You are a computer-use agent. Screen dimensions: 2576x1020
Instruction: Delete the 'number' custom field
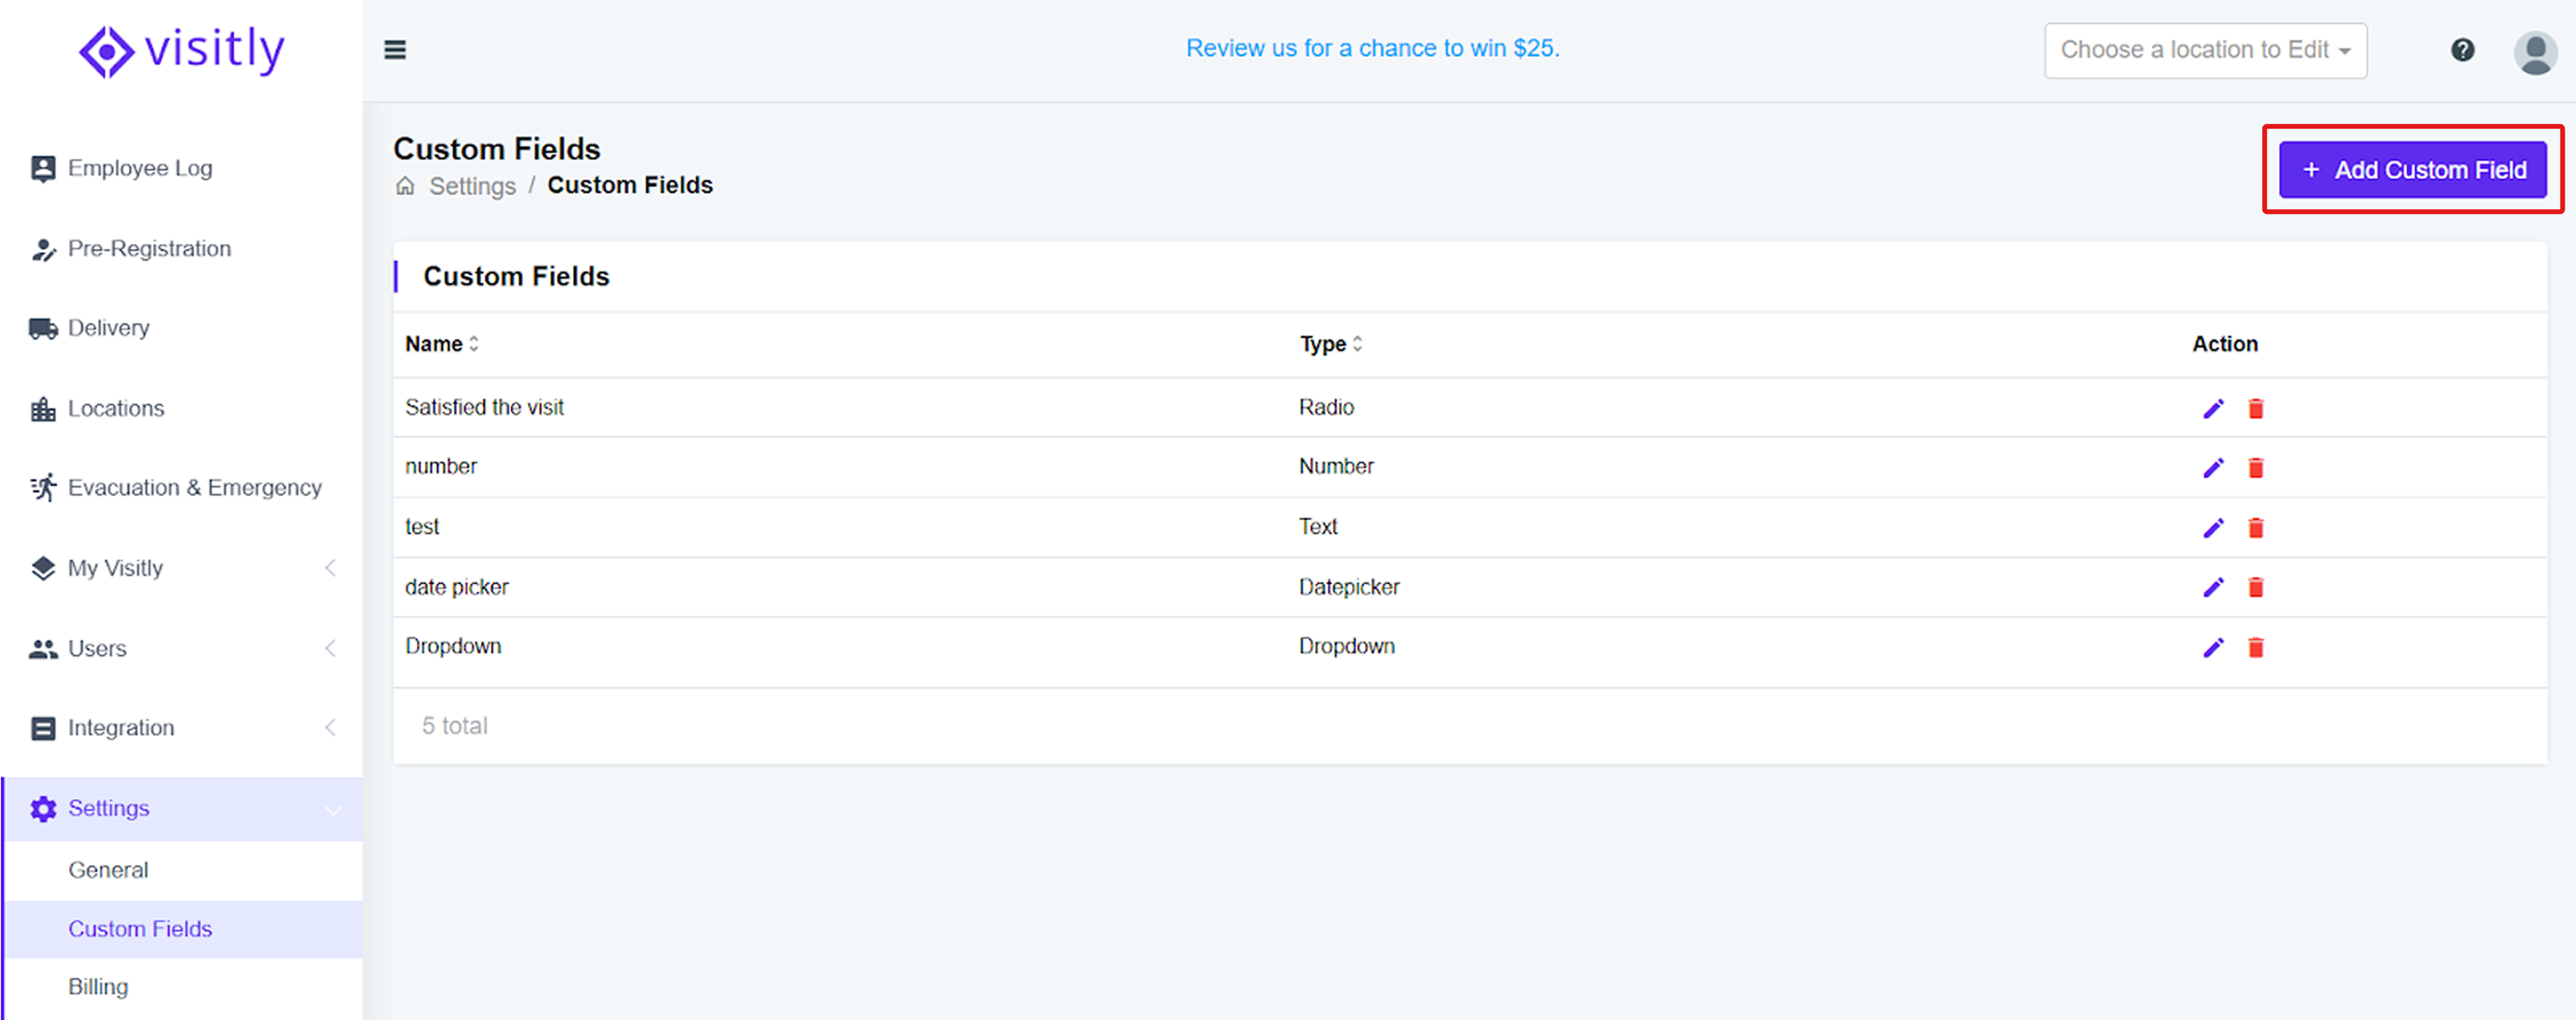click(2256, 468)
